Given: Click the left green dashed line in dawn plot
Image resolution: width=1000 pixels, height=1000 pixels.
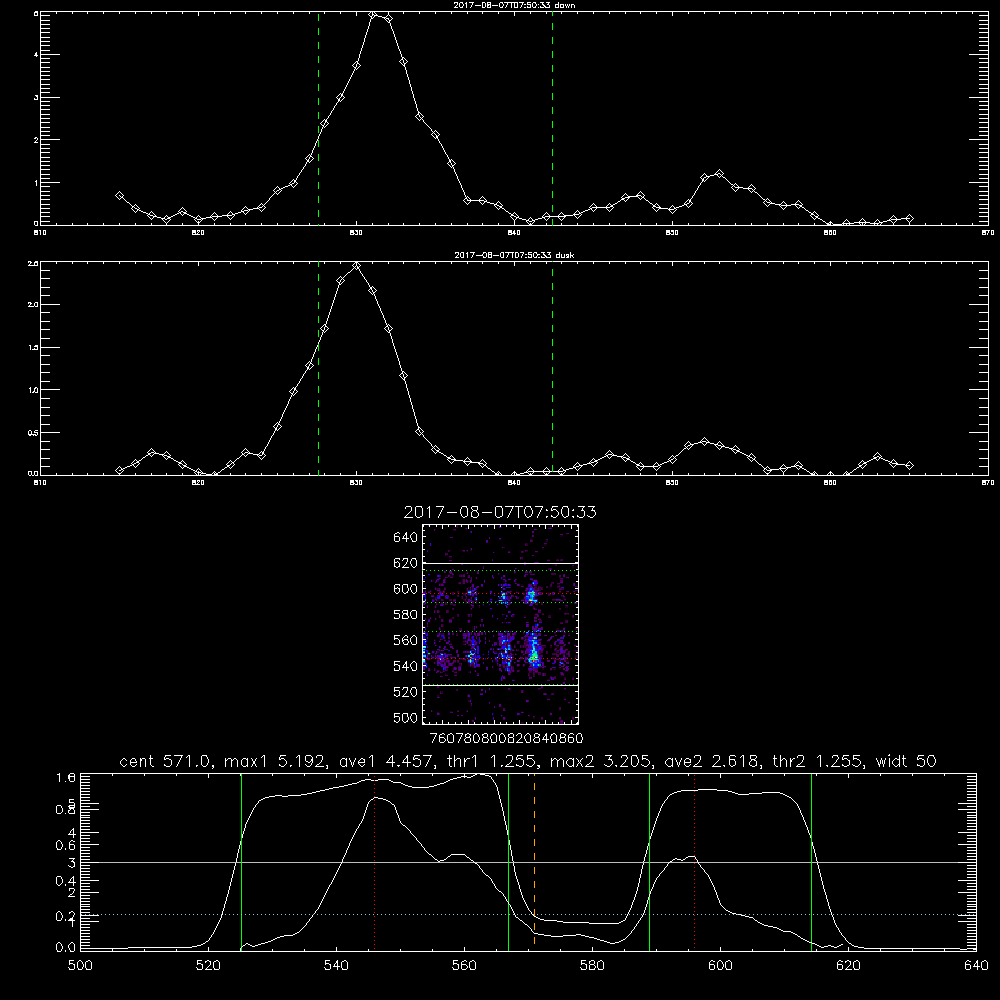Looking at the screenshot, I should pyautogui.click(x=318, y=118).
